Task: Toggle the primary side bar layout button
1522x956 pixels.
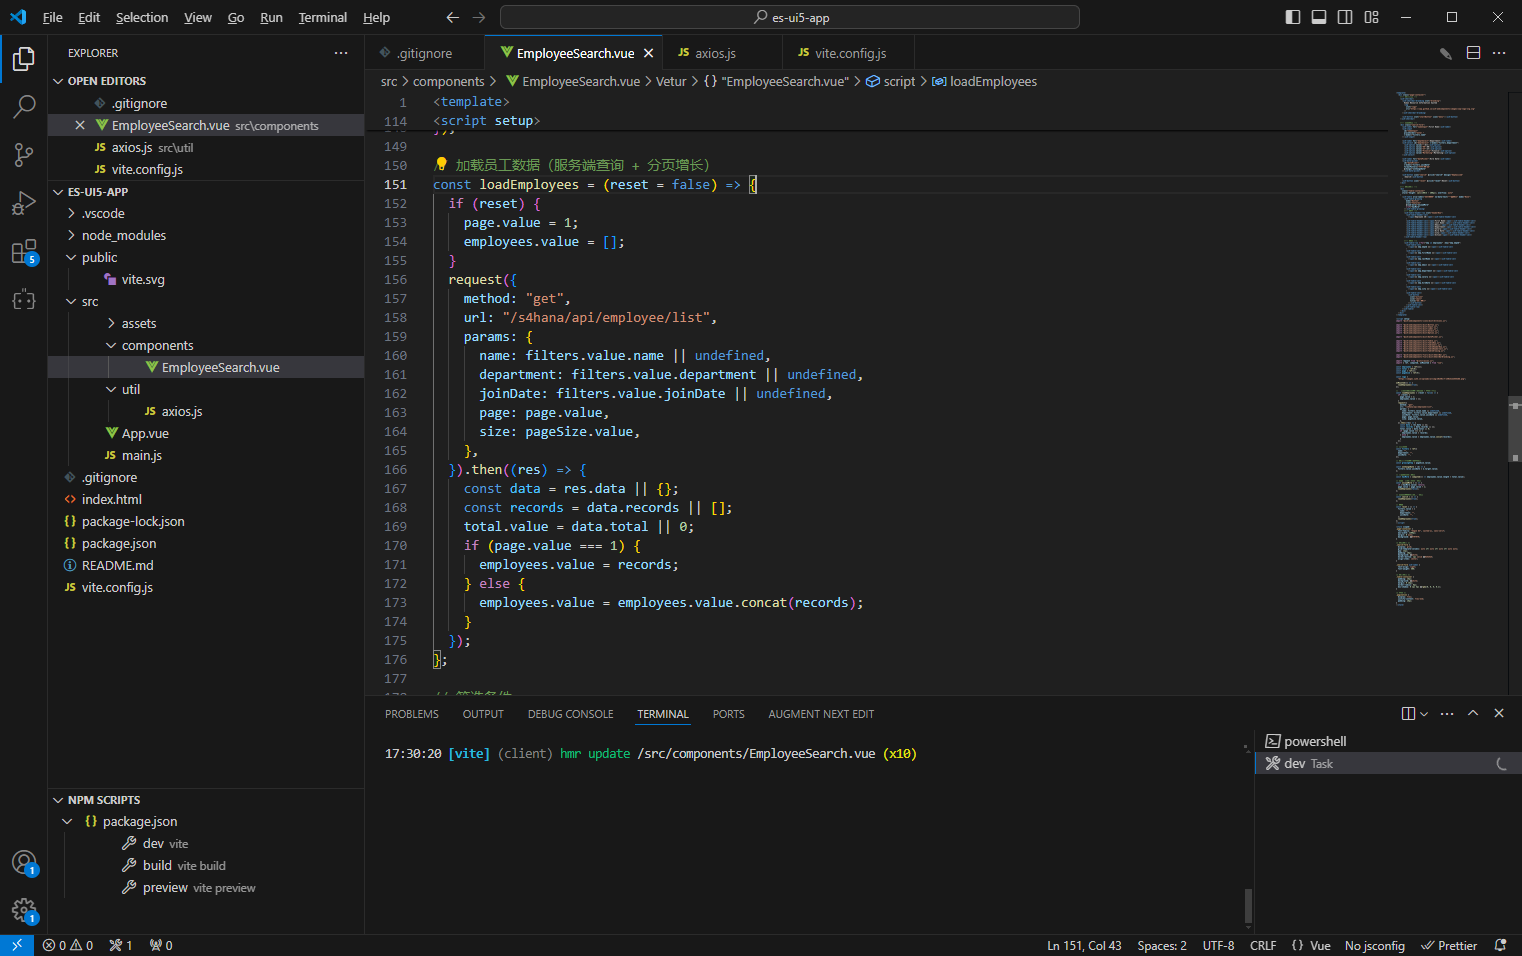Action: pos(1293,17)
